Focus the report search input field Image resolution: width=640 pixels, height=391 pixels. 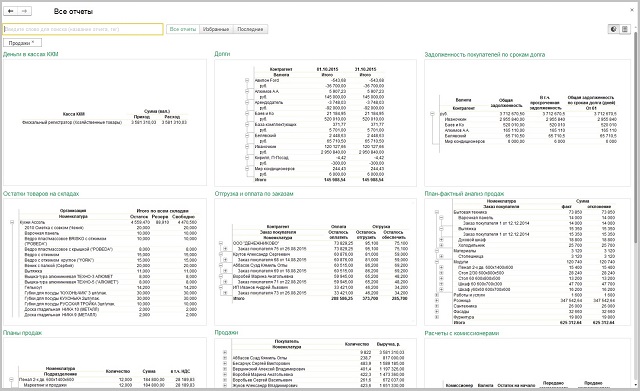[x=83, y=29]
